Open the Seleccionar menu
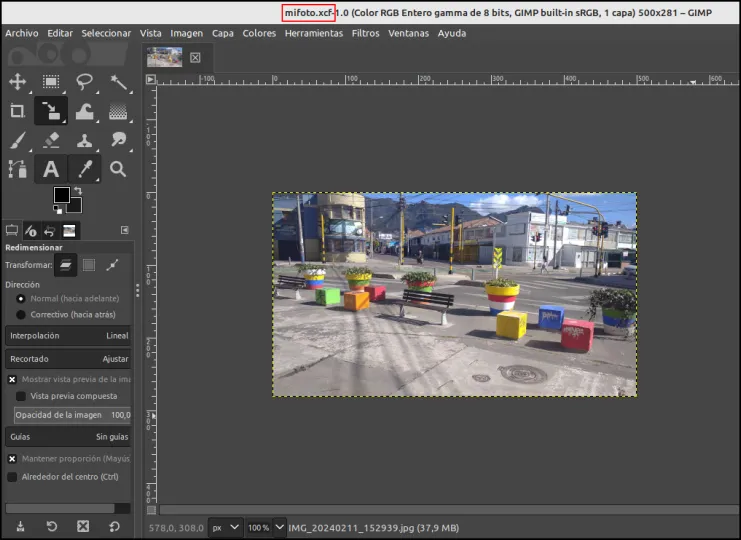741x540 pixels. coord(106,34)
